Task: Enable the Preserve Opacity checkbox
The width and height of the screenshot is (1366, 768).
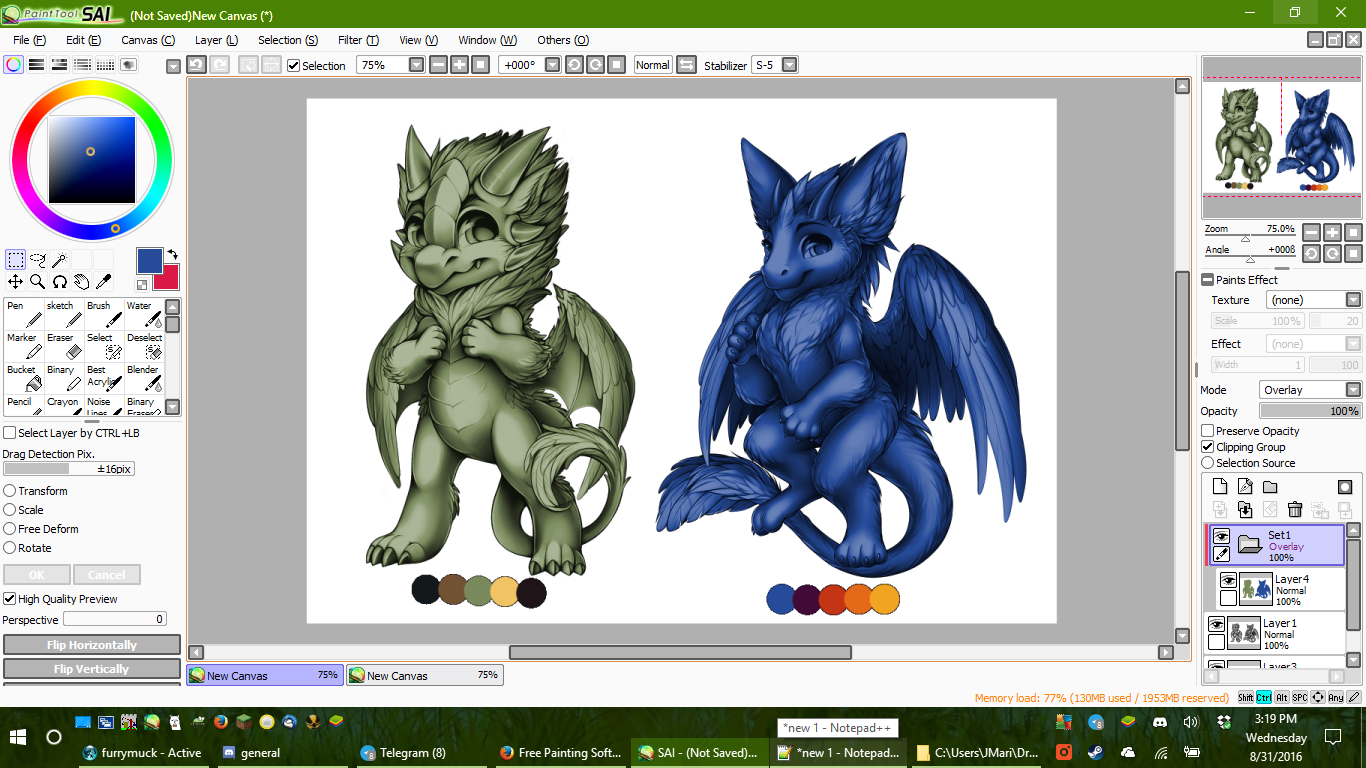Action: point(1208,431)
